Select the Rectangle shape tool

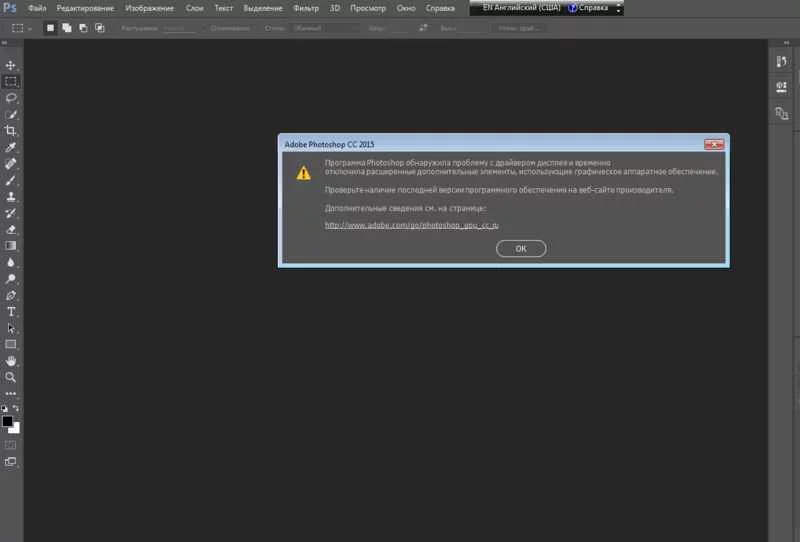tap(11, 344)
